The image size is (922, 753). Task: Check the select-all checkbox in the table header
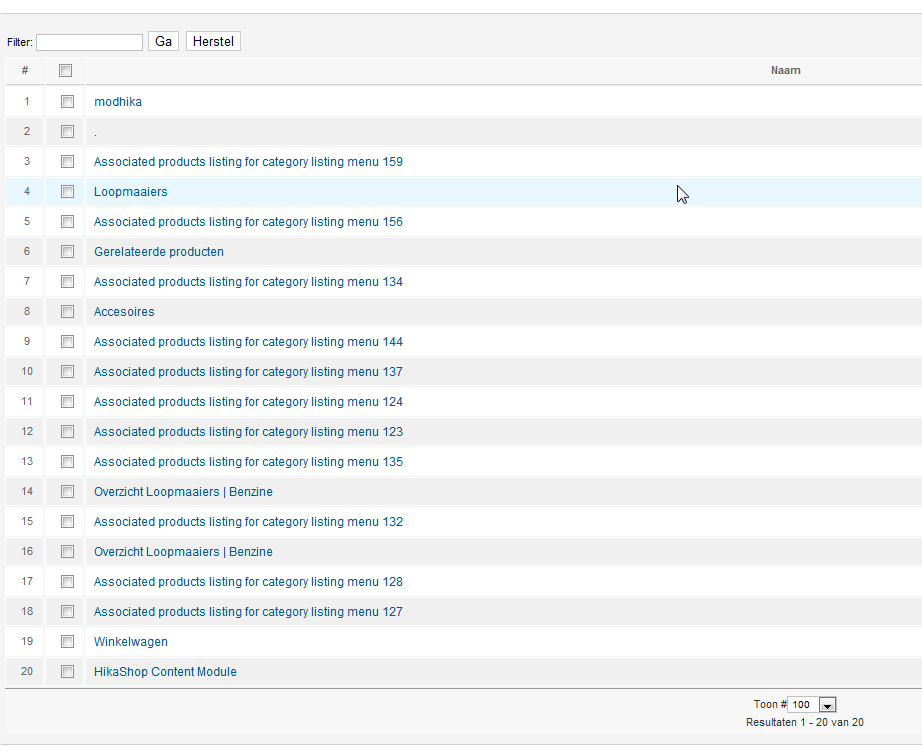click(x=65, y=71)
